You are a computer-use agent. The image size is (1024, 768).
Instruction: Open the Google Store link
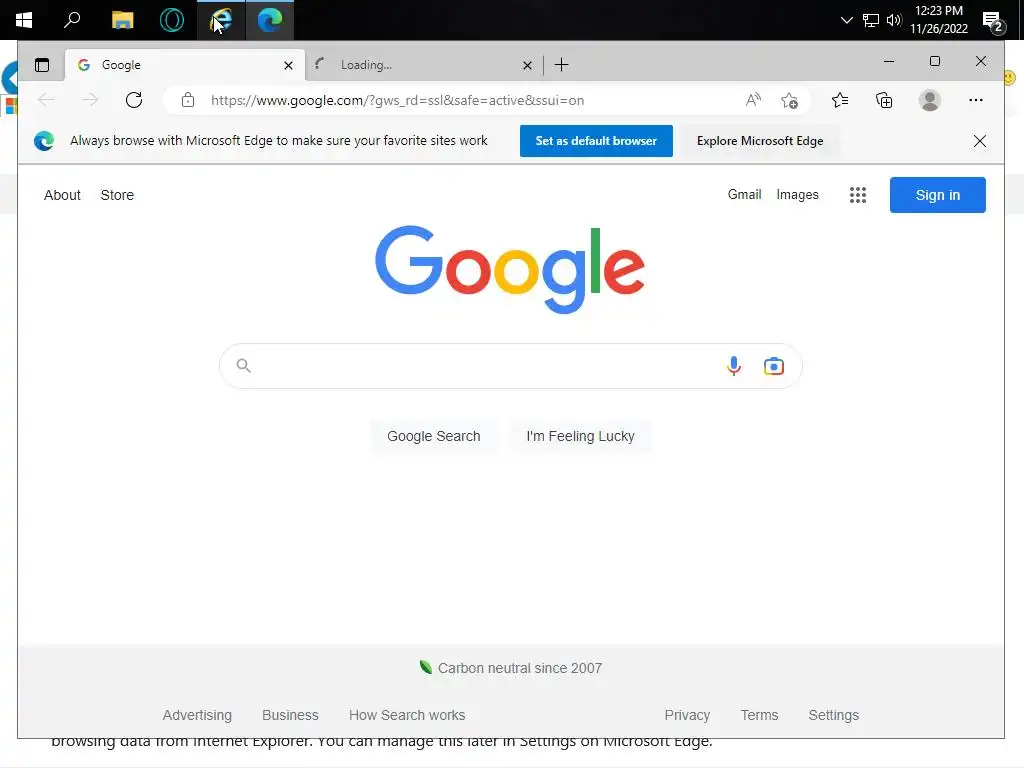tap(117, 195)
